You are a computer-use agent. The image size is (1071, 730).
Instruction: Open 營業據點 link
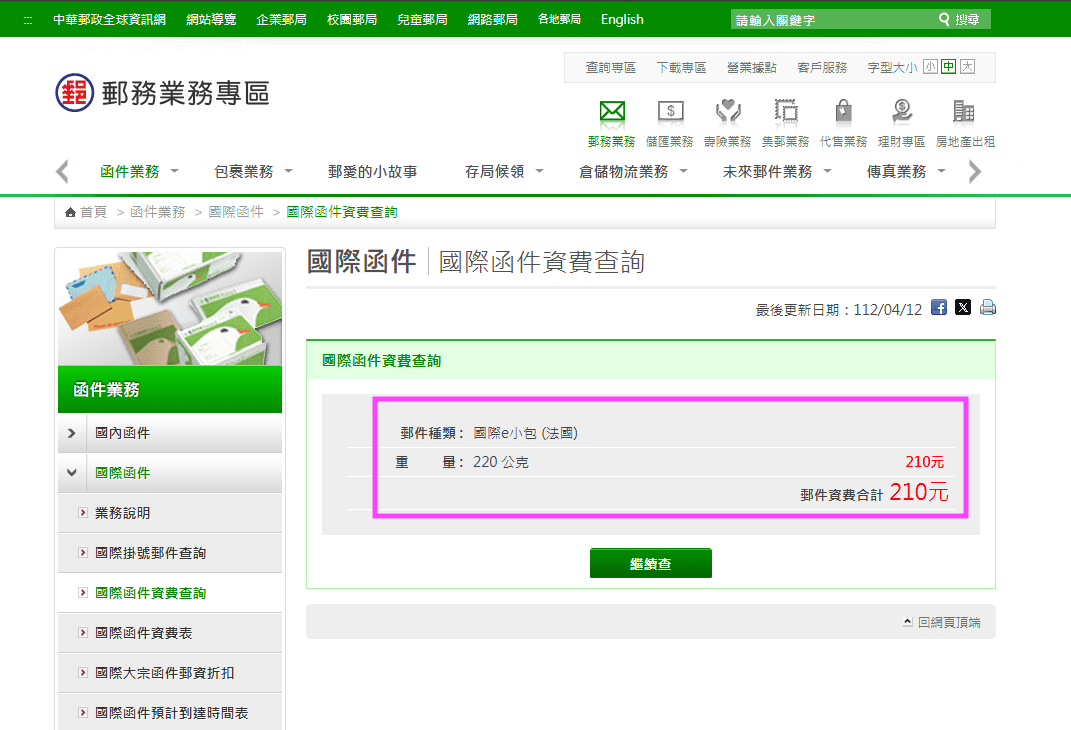(x=751, y=68)
